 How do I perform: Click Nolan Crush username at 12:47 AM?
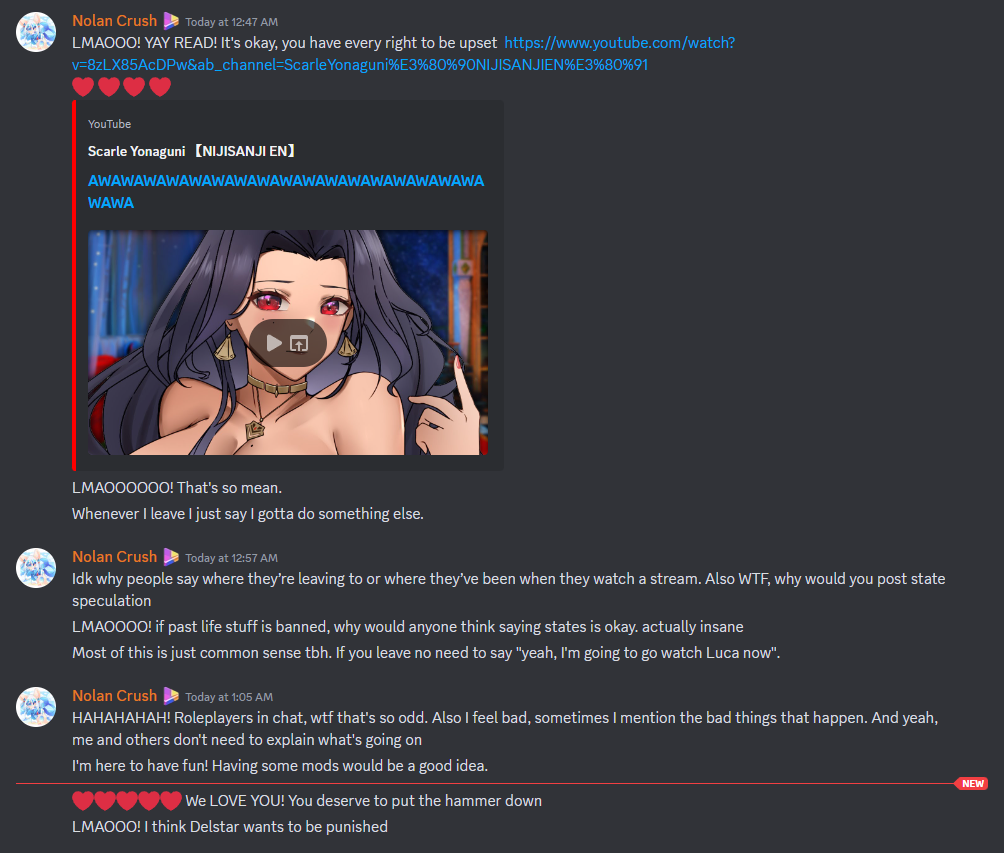(115, 21)
